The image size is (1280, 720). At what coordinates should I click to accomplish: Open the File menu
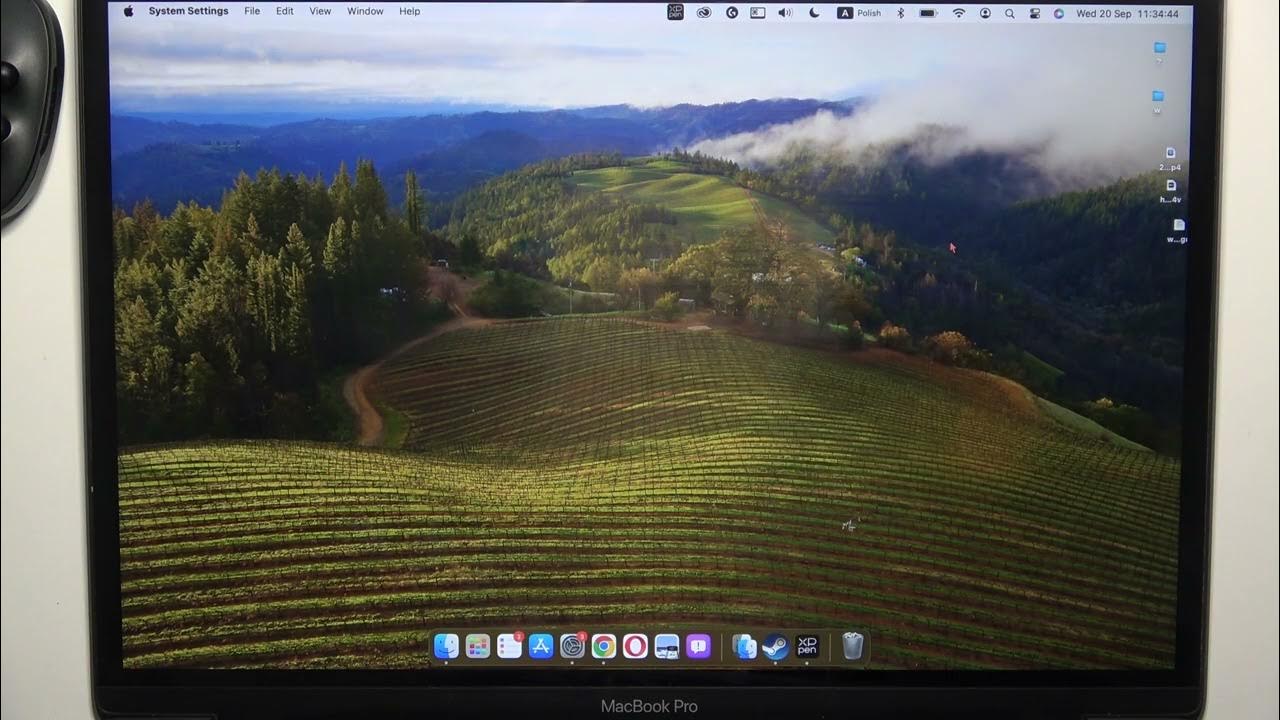(252, 12)
